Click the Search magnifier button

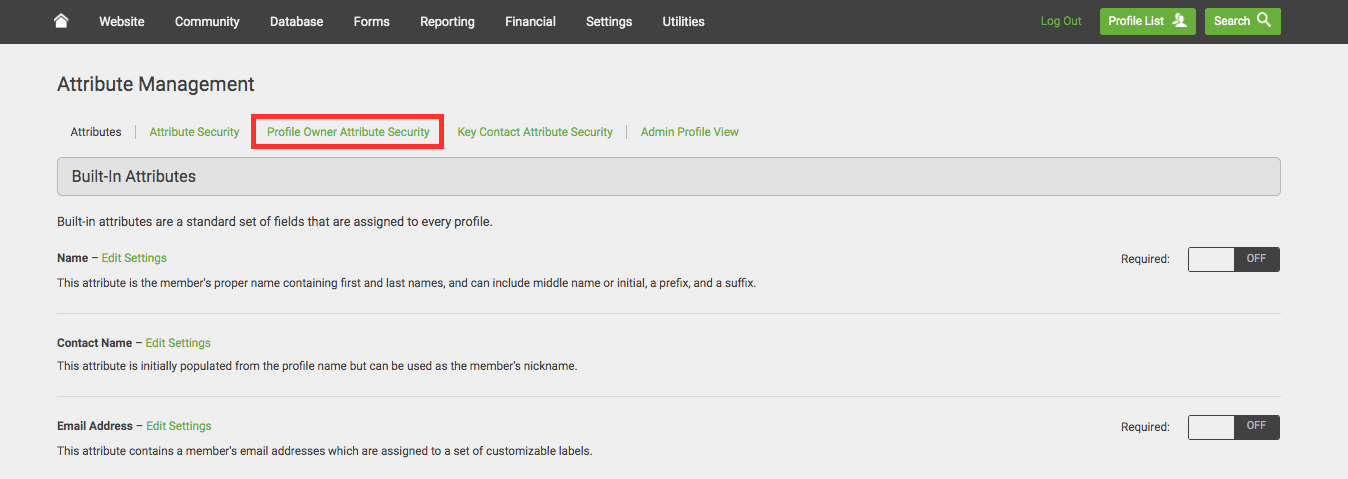1242,21
